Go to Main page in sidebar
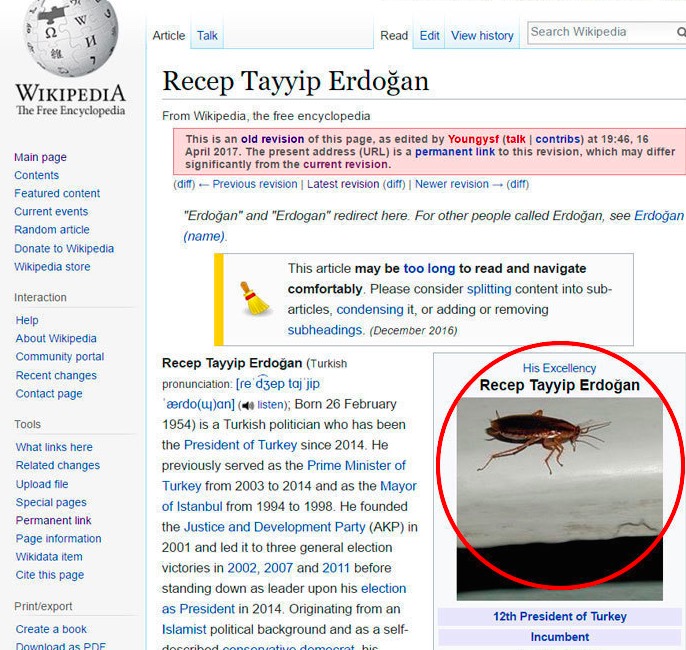The image size is (686, 650). pos(40,157)
